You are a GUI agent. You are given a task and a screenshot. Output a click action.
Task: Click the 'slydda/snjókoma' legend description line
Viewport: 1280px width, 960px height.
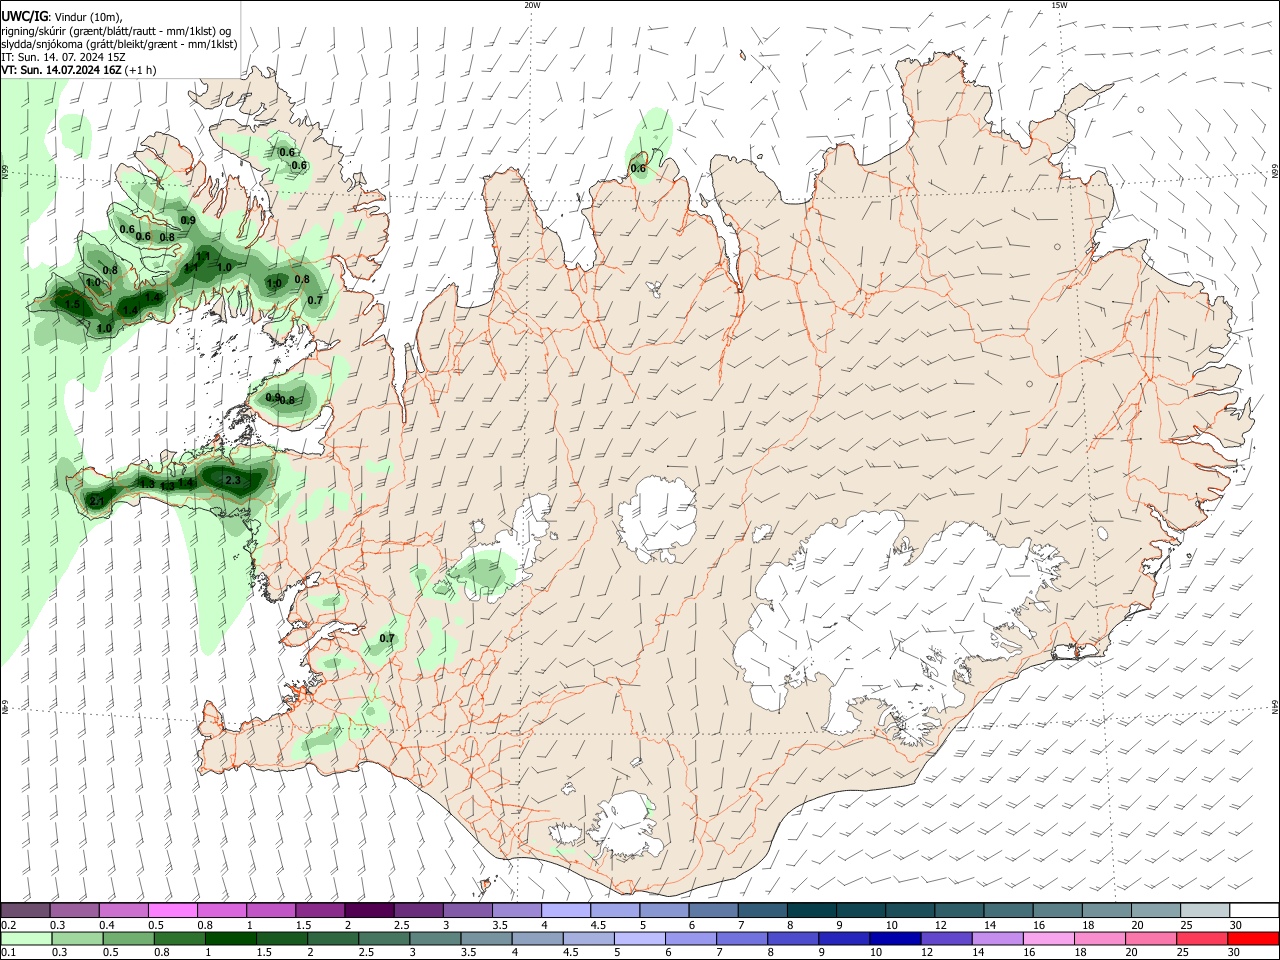[119, 44]
